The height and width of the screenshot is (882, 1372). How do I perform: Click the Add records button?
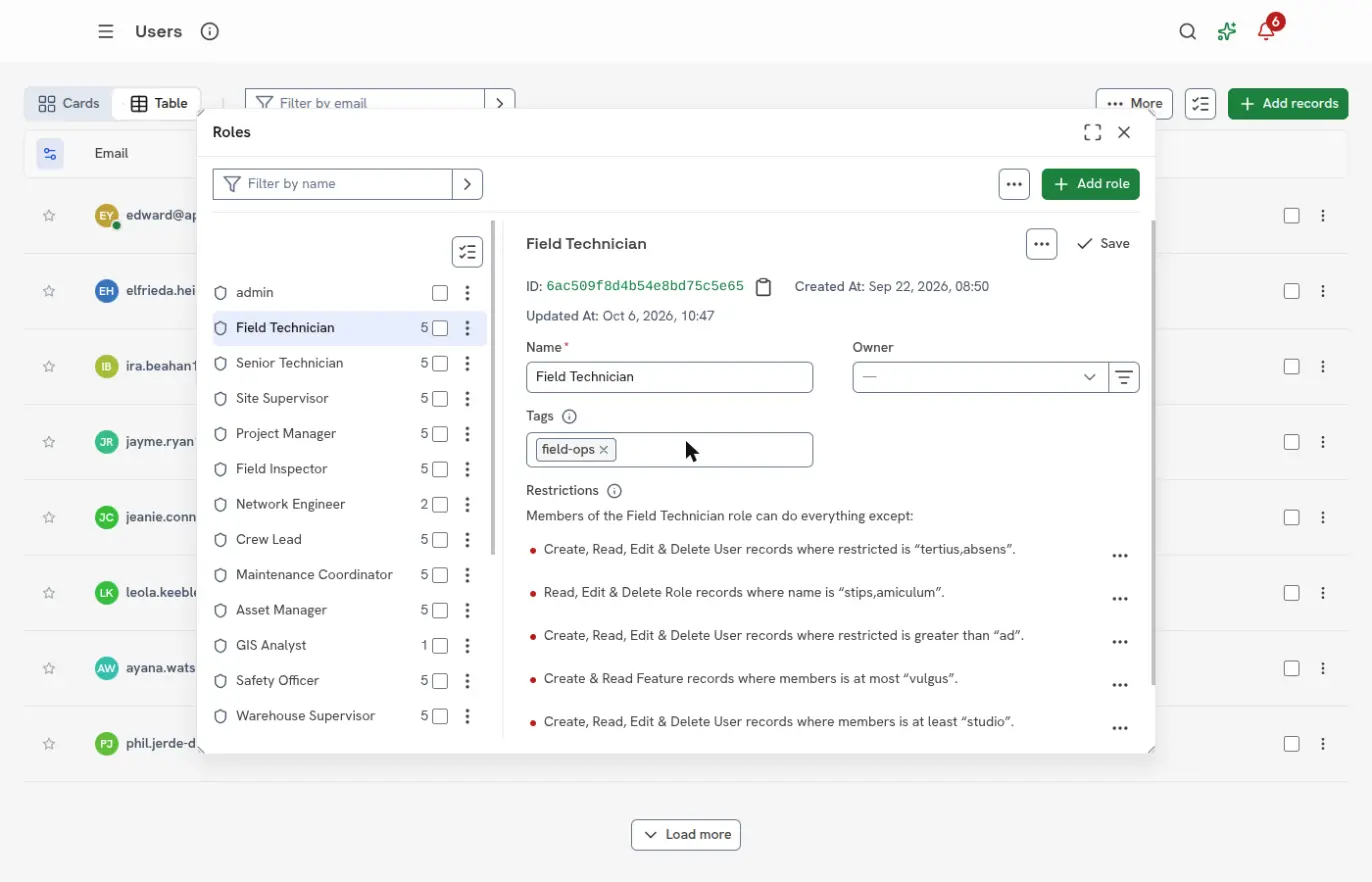(x=1288, y=103)
